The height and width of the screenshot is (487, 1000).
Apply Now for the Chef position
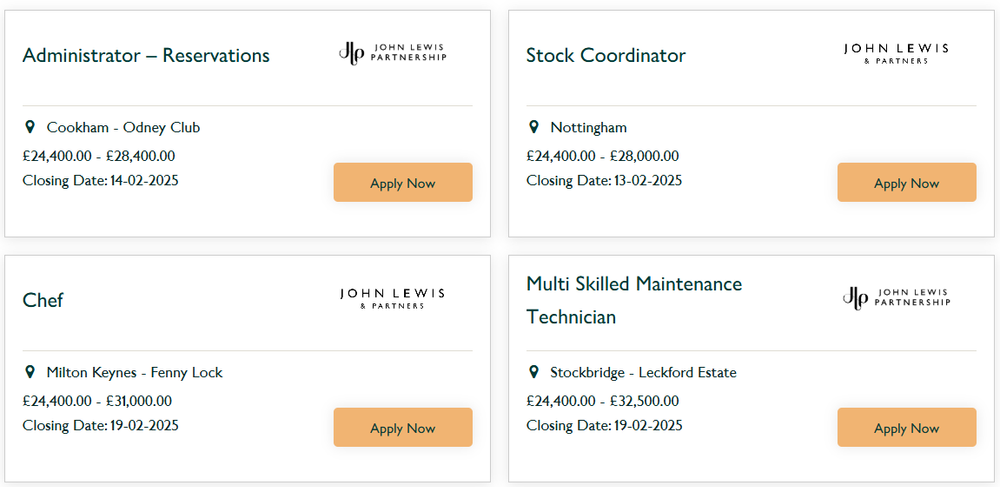[403, 428]
